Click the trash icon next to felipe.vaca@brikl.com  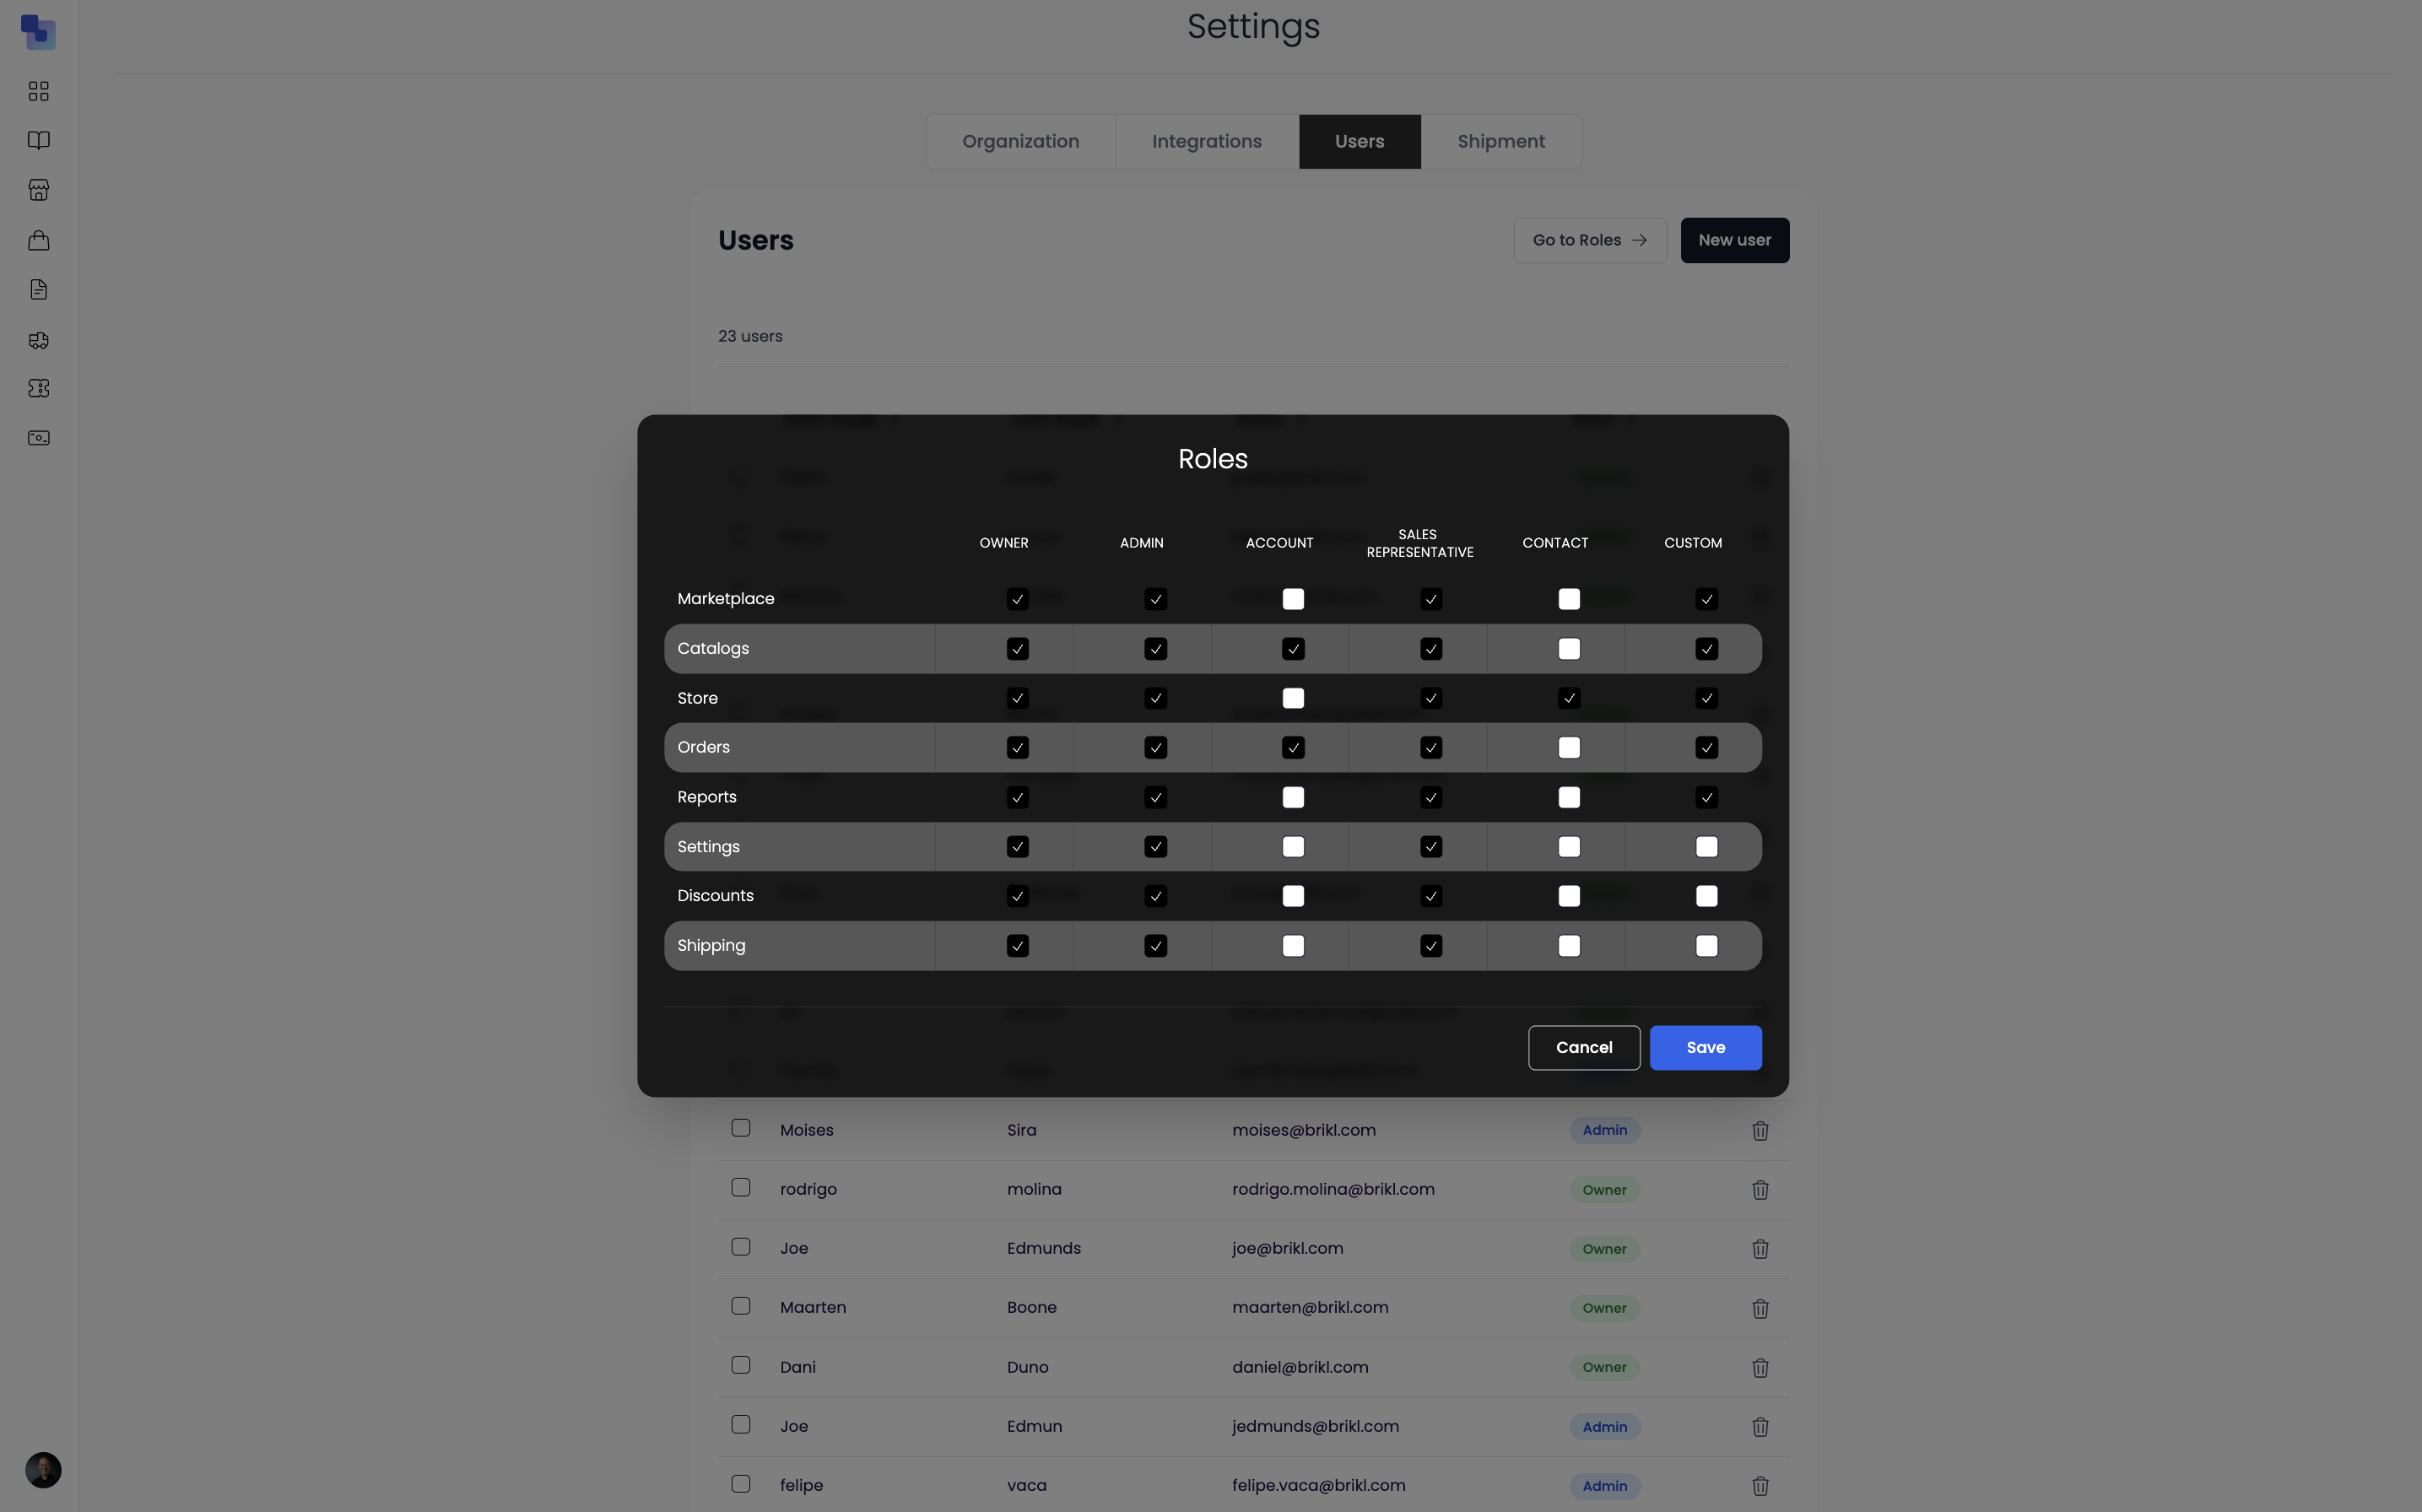click(x=1760, y=1486)
